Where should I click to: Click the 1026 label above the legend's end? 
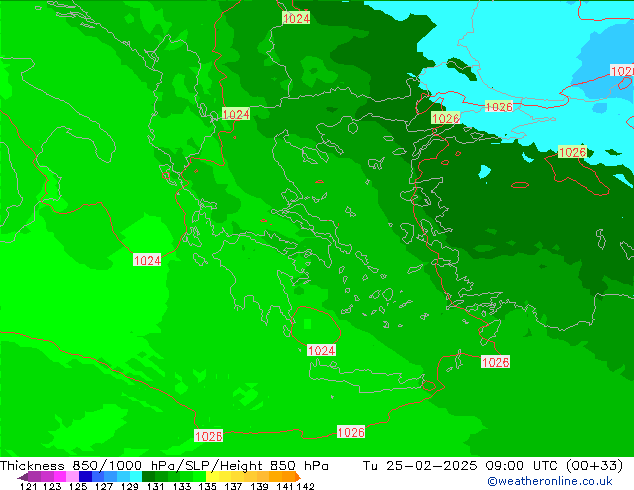point(351,432)
